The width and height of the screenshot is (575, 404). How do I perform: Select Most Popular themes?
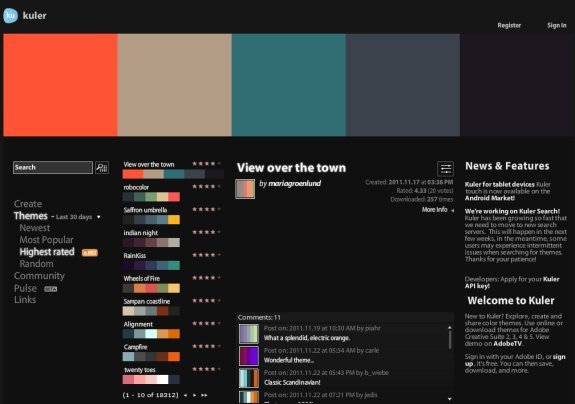46,240
